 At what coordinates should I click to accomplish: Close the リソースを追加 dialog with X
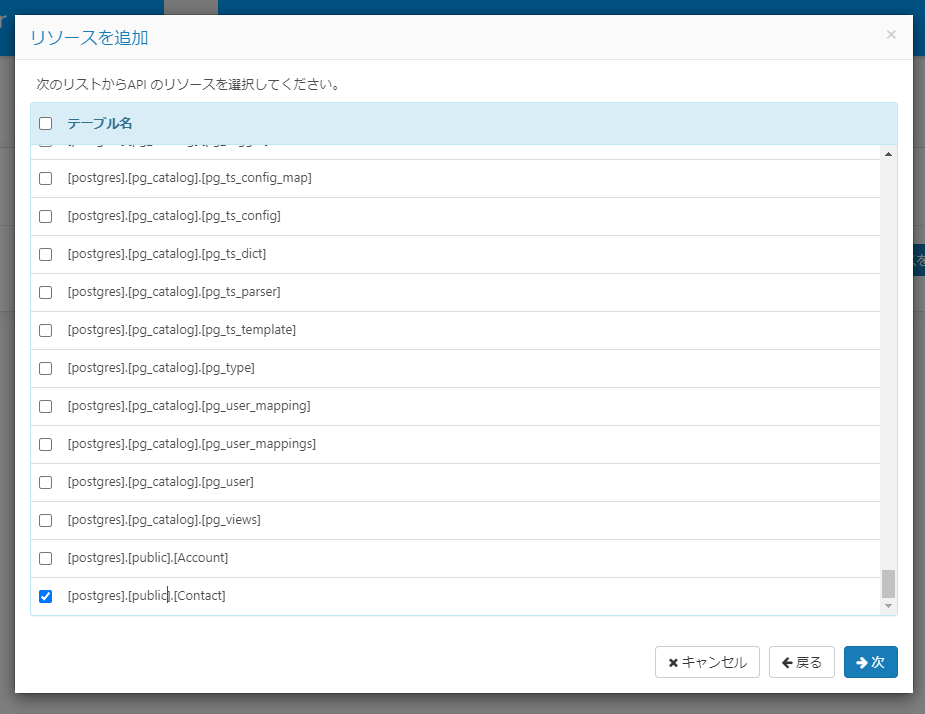pos(891,35)
